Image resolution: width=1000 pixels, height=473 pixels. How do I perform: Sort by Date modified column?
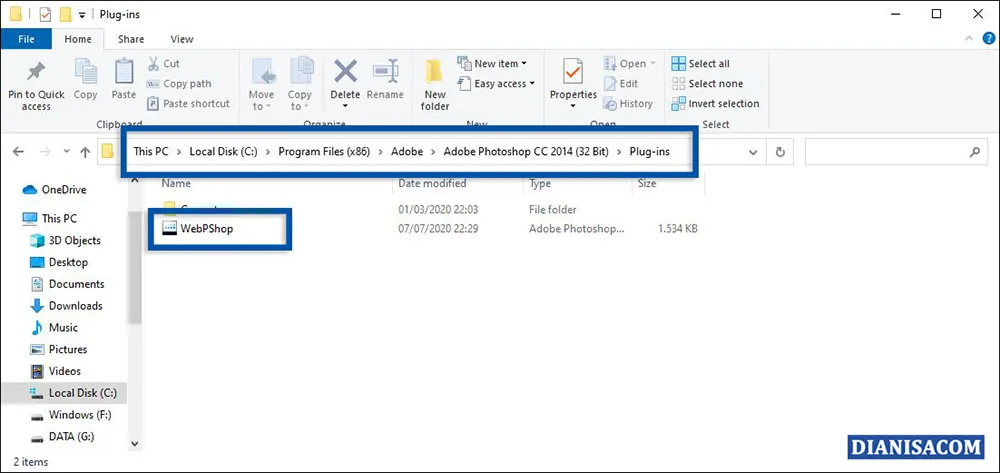point(432,184)
